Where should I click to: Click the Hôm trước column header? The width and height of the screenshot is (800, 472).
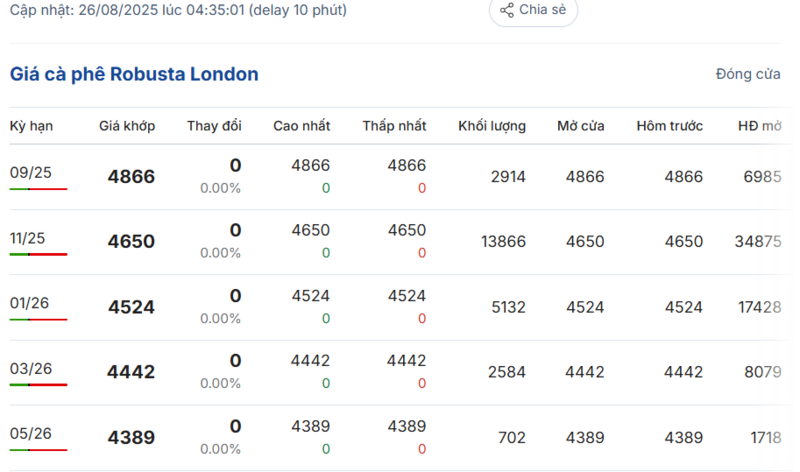669,126
